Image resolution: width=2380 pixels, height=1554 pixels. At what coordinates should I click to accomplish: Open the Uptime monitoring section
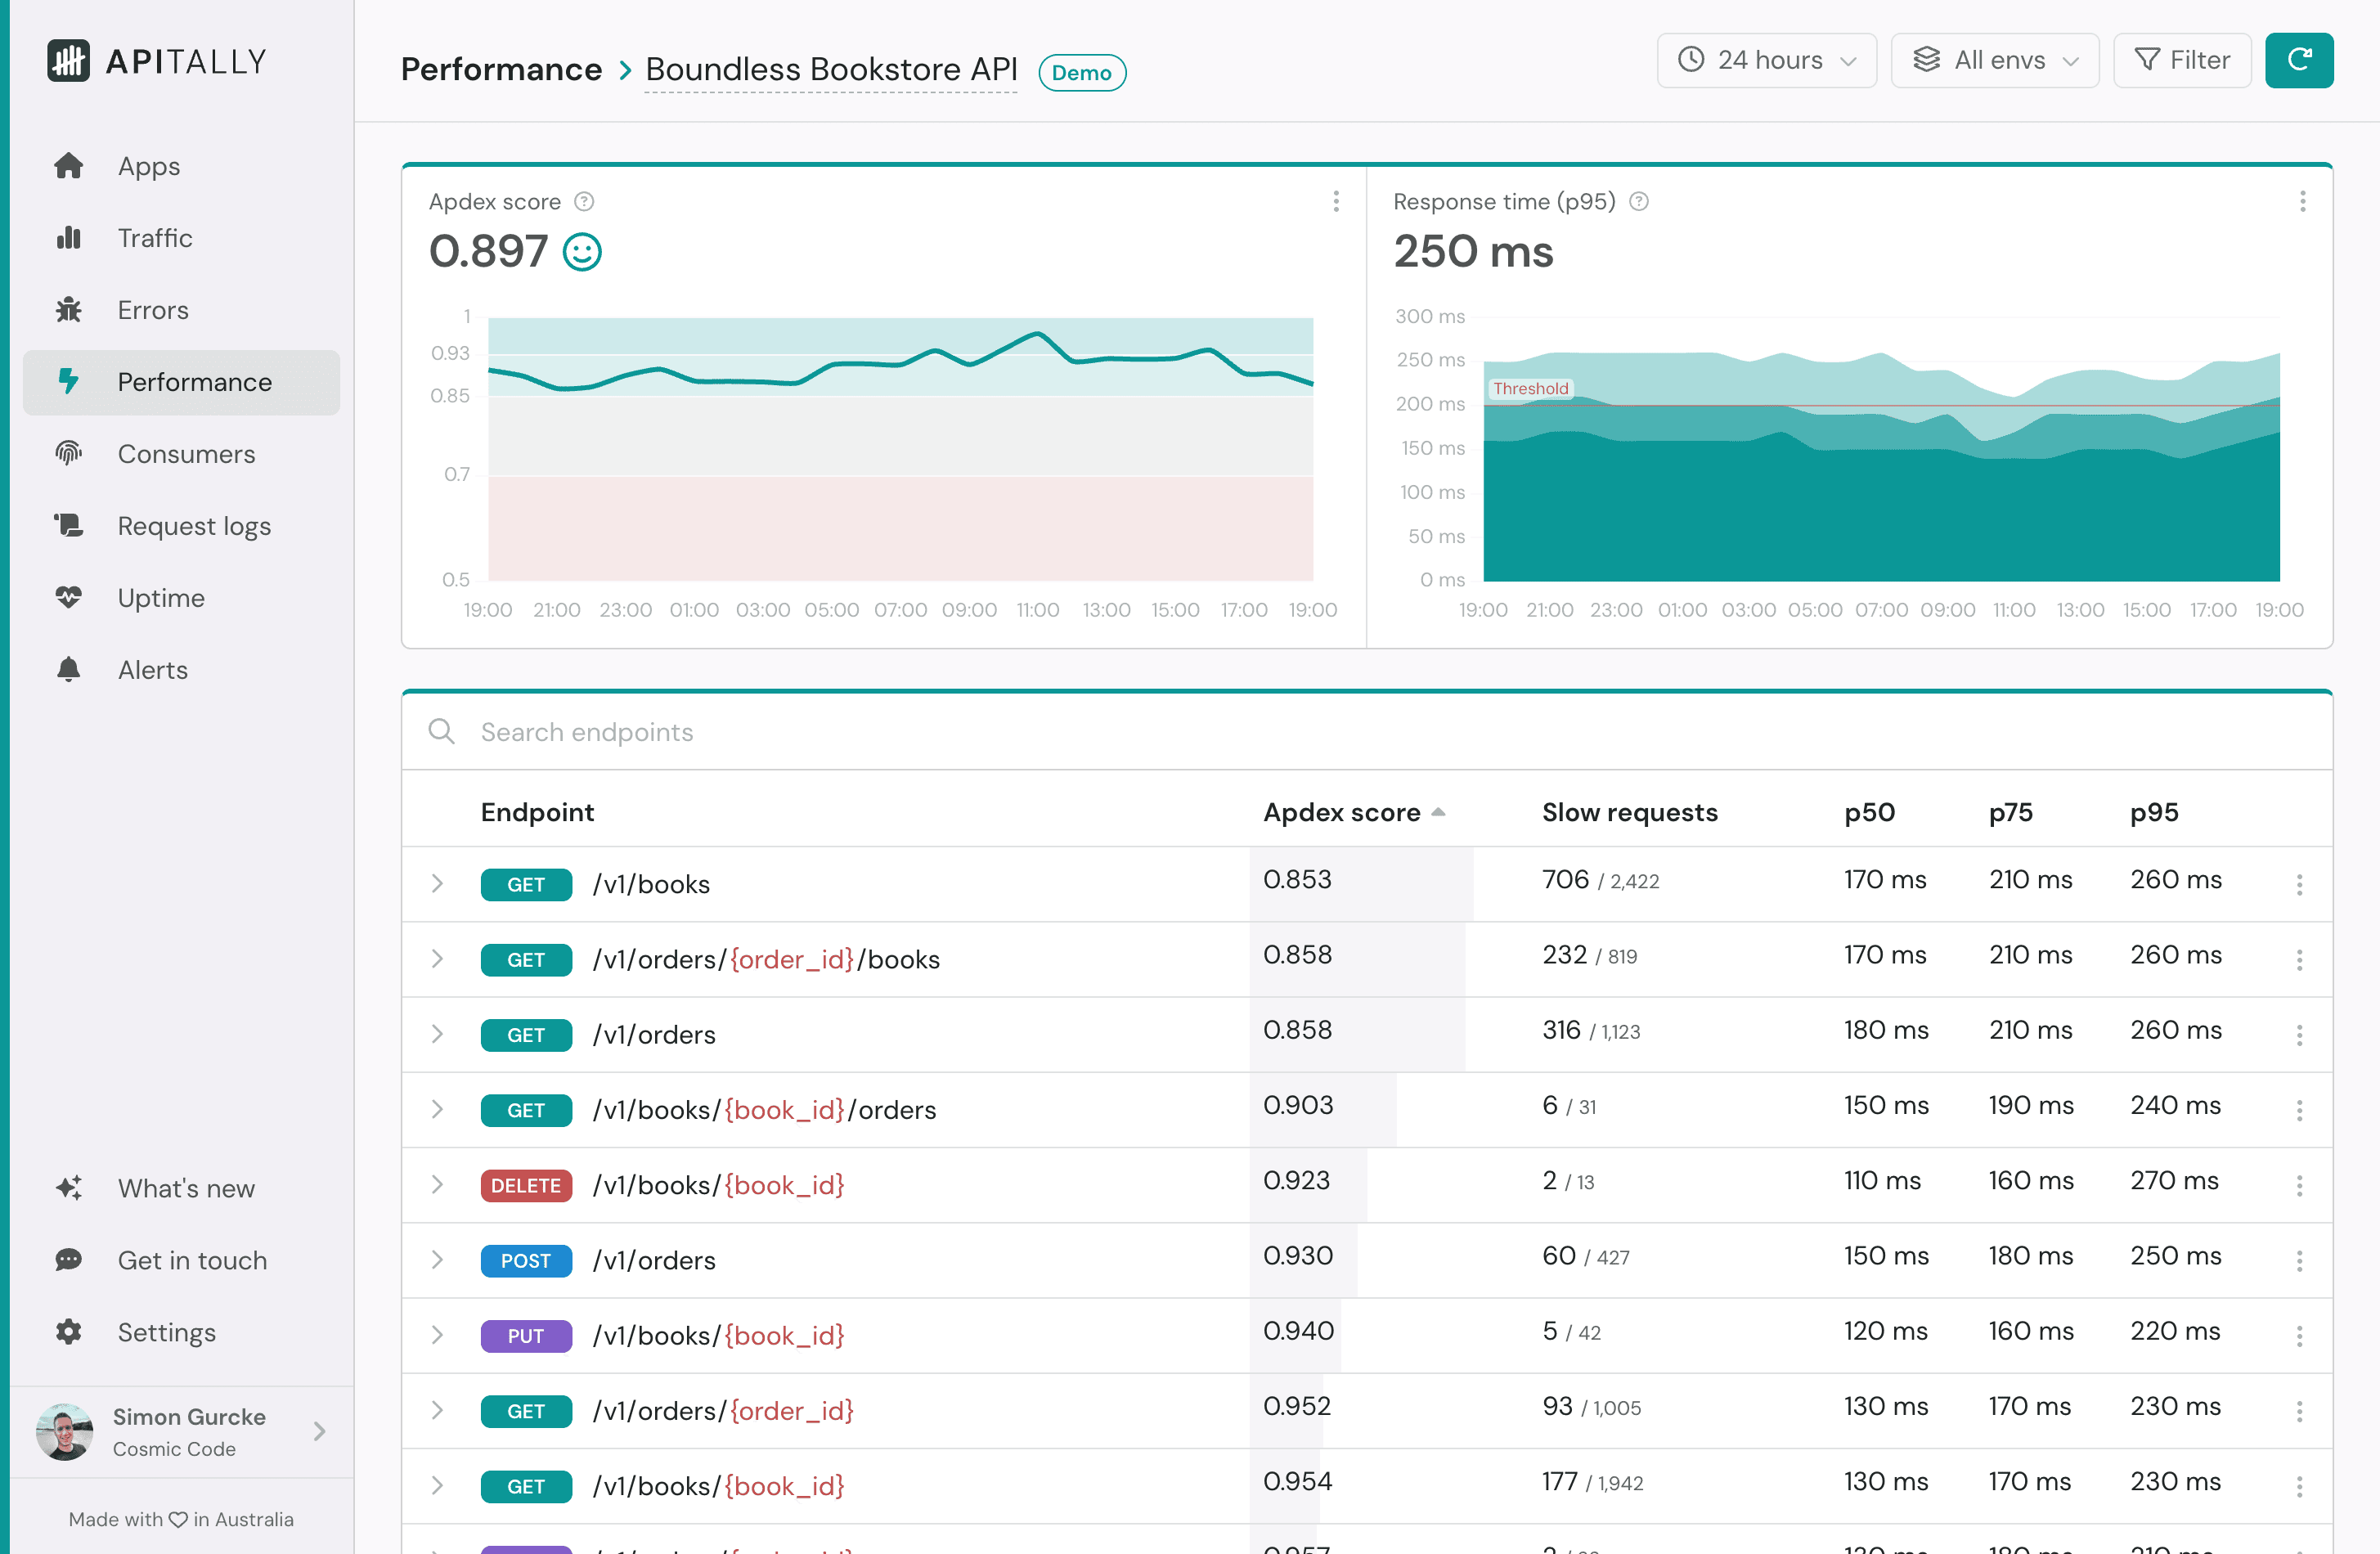click(160, 597)
